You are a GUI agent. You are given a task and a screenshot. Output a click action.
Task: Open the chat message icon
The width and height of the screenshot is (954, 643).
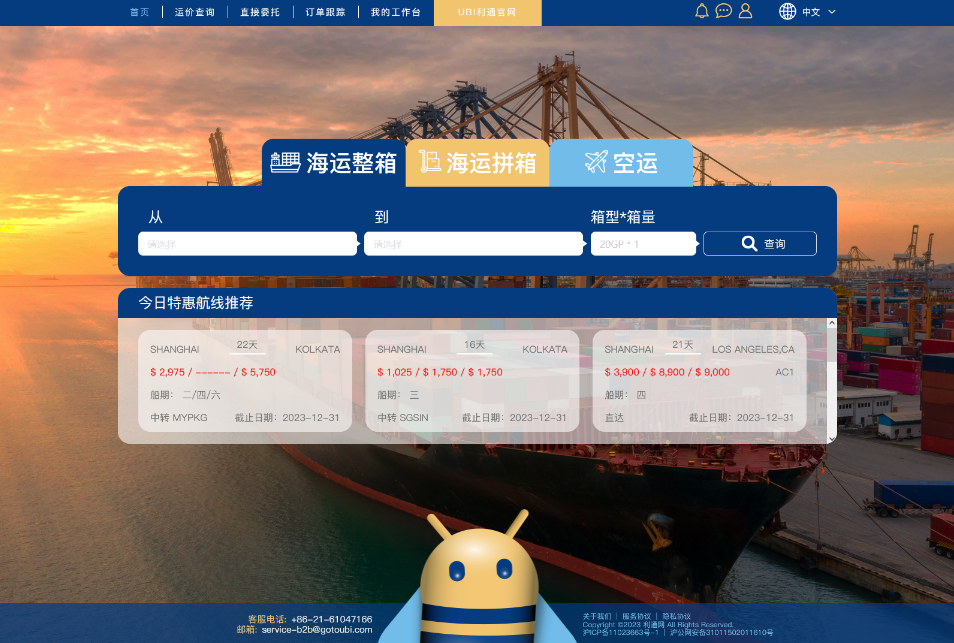point(723,10)
